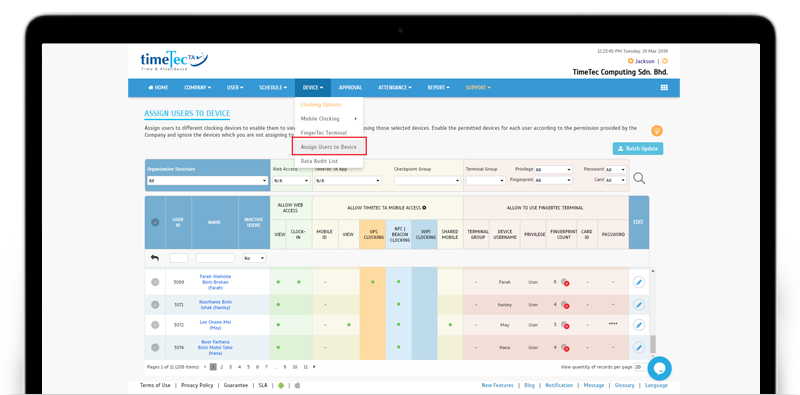Click fingerprint delete icon for May
This screenshot has width=800, height=395.
pyautogui.click(x=565, y=325)
